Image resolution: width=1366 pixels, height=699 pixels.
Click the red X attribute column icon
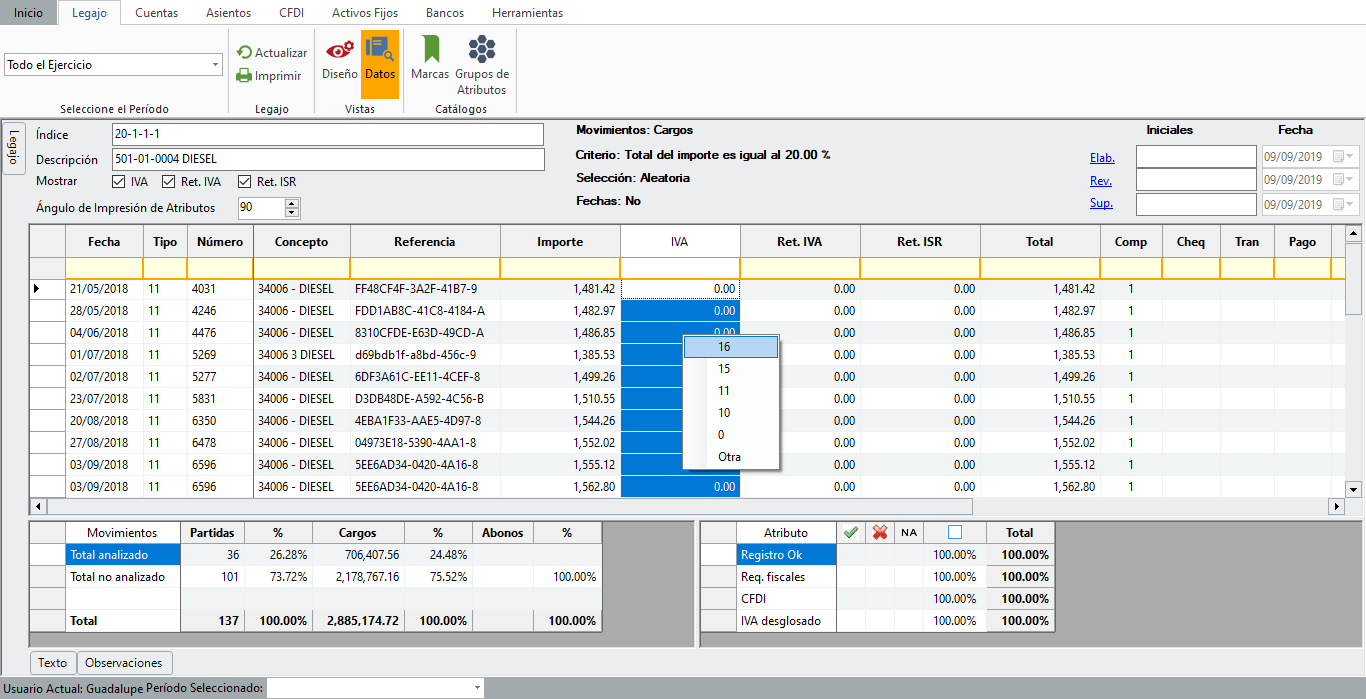click(x=880, y=533)
